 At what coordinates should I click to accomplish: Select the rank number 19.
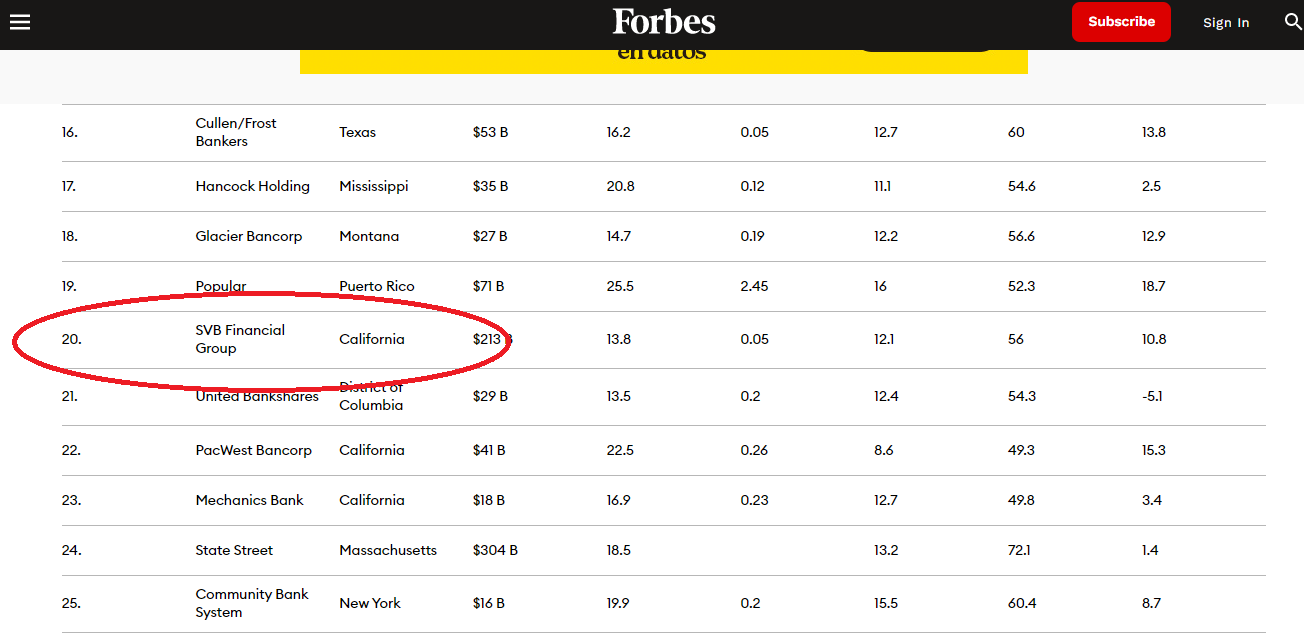tap(70, 286)
